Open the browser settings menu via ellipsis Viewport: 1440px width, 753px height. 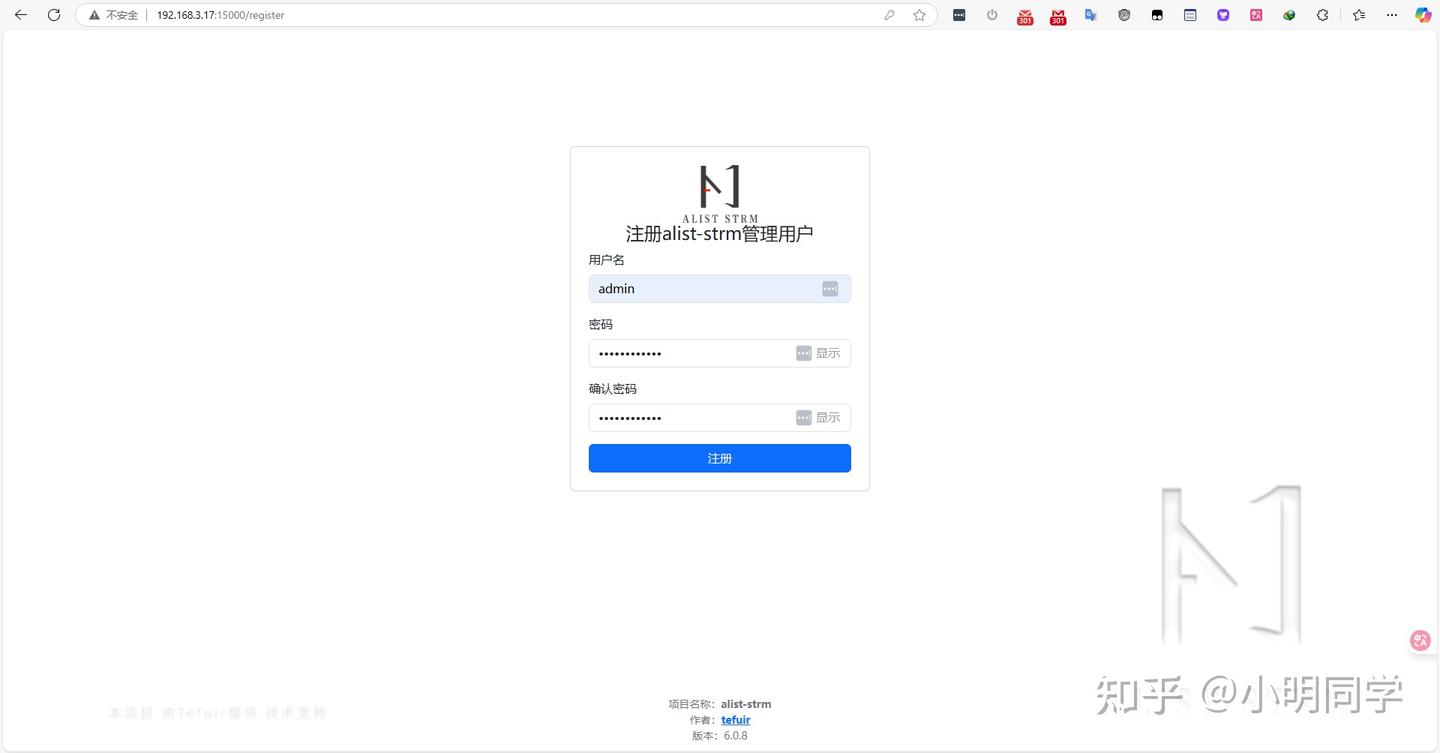pos(1392,15)
